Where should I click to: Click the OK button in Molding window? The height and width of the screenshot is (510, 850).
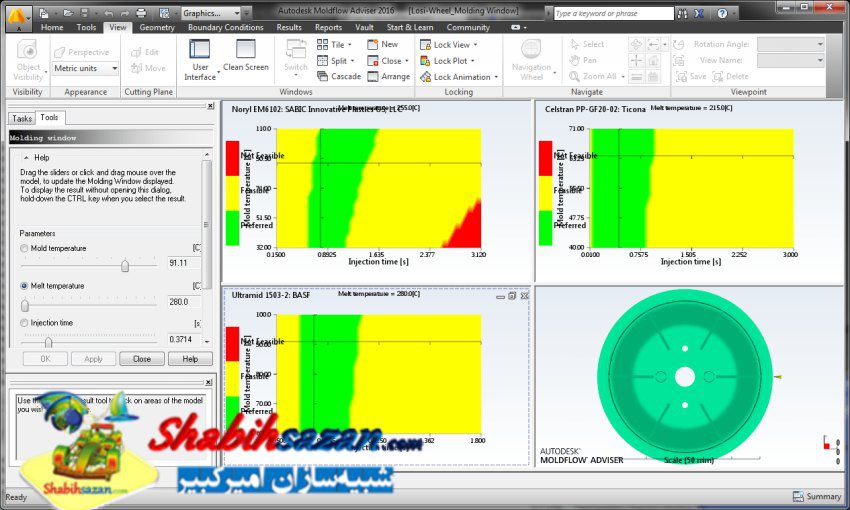[45, 359]
